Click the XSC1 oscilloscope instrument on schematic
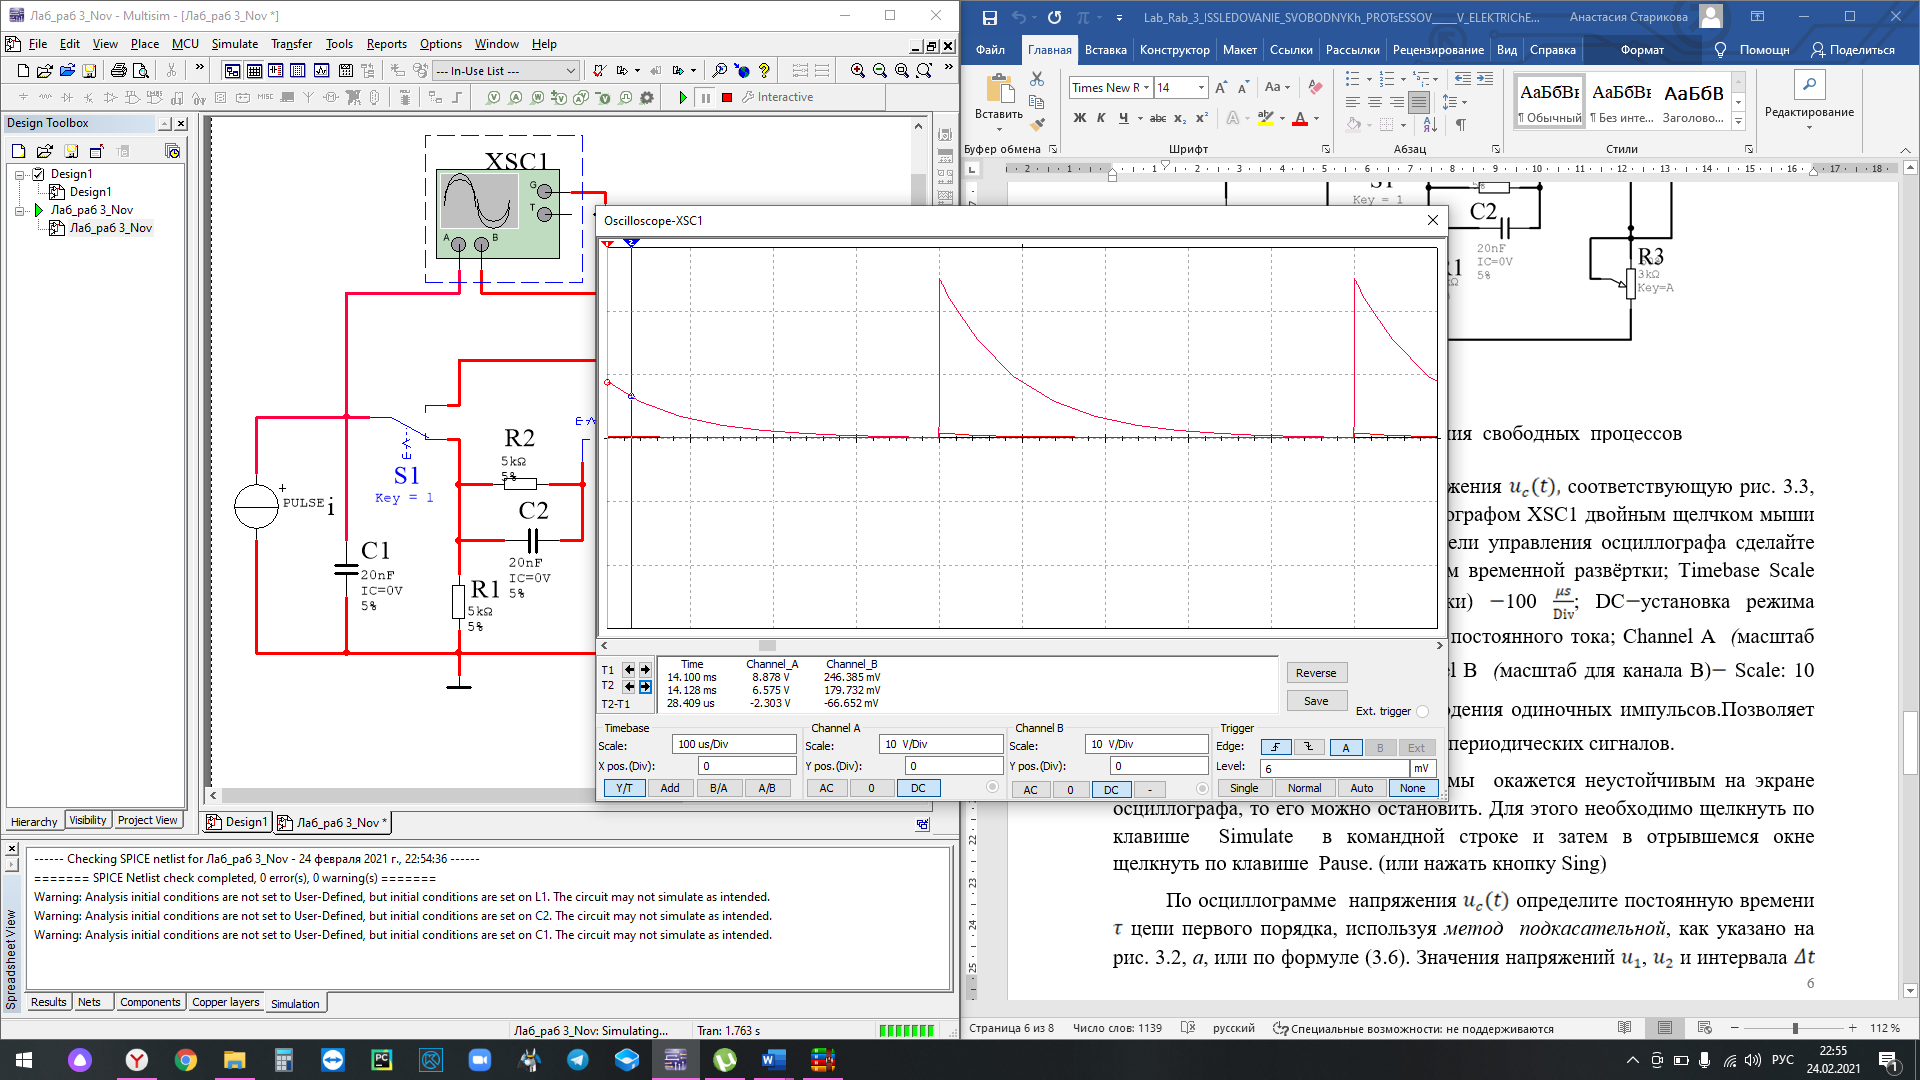 pos(498,213)
